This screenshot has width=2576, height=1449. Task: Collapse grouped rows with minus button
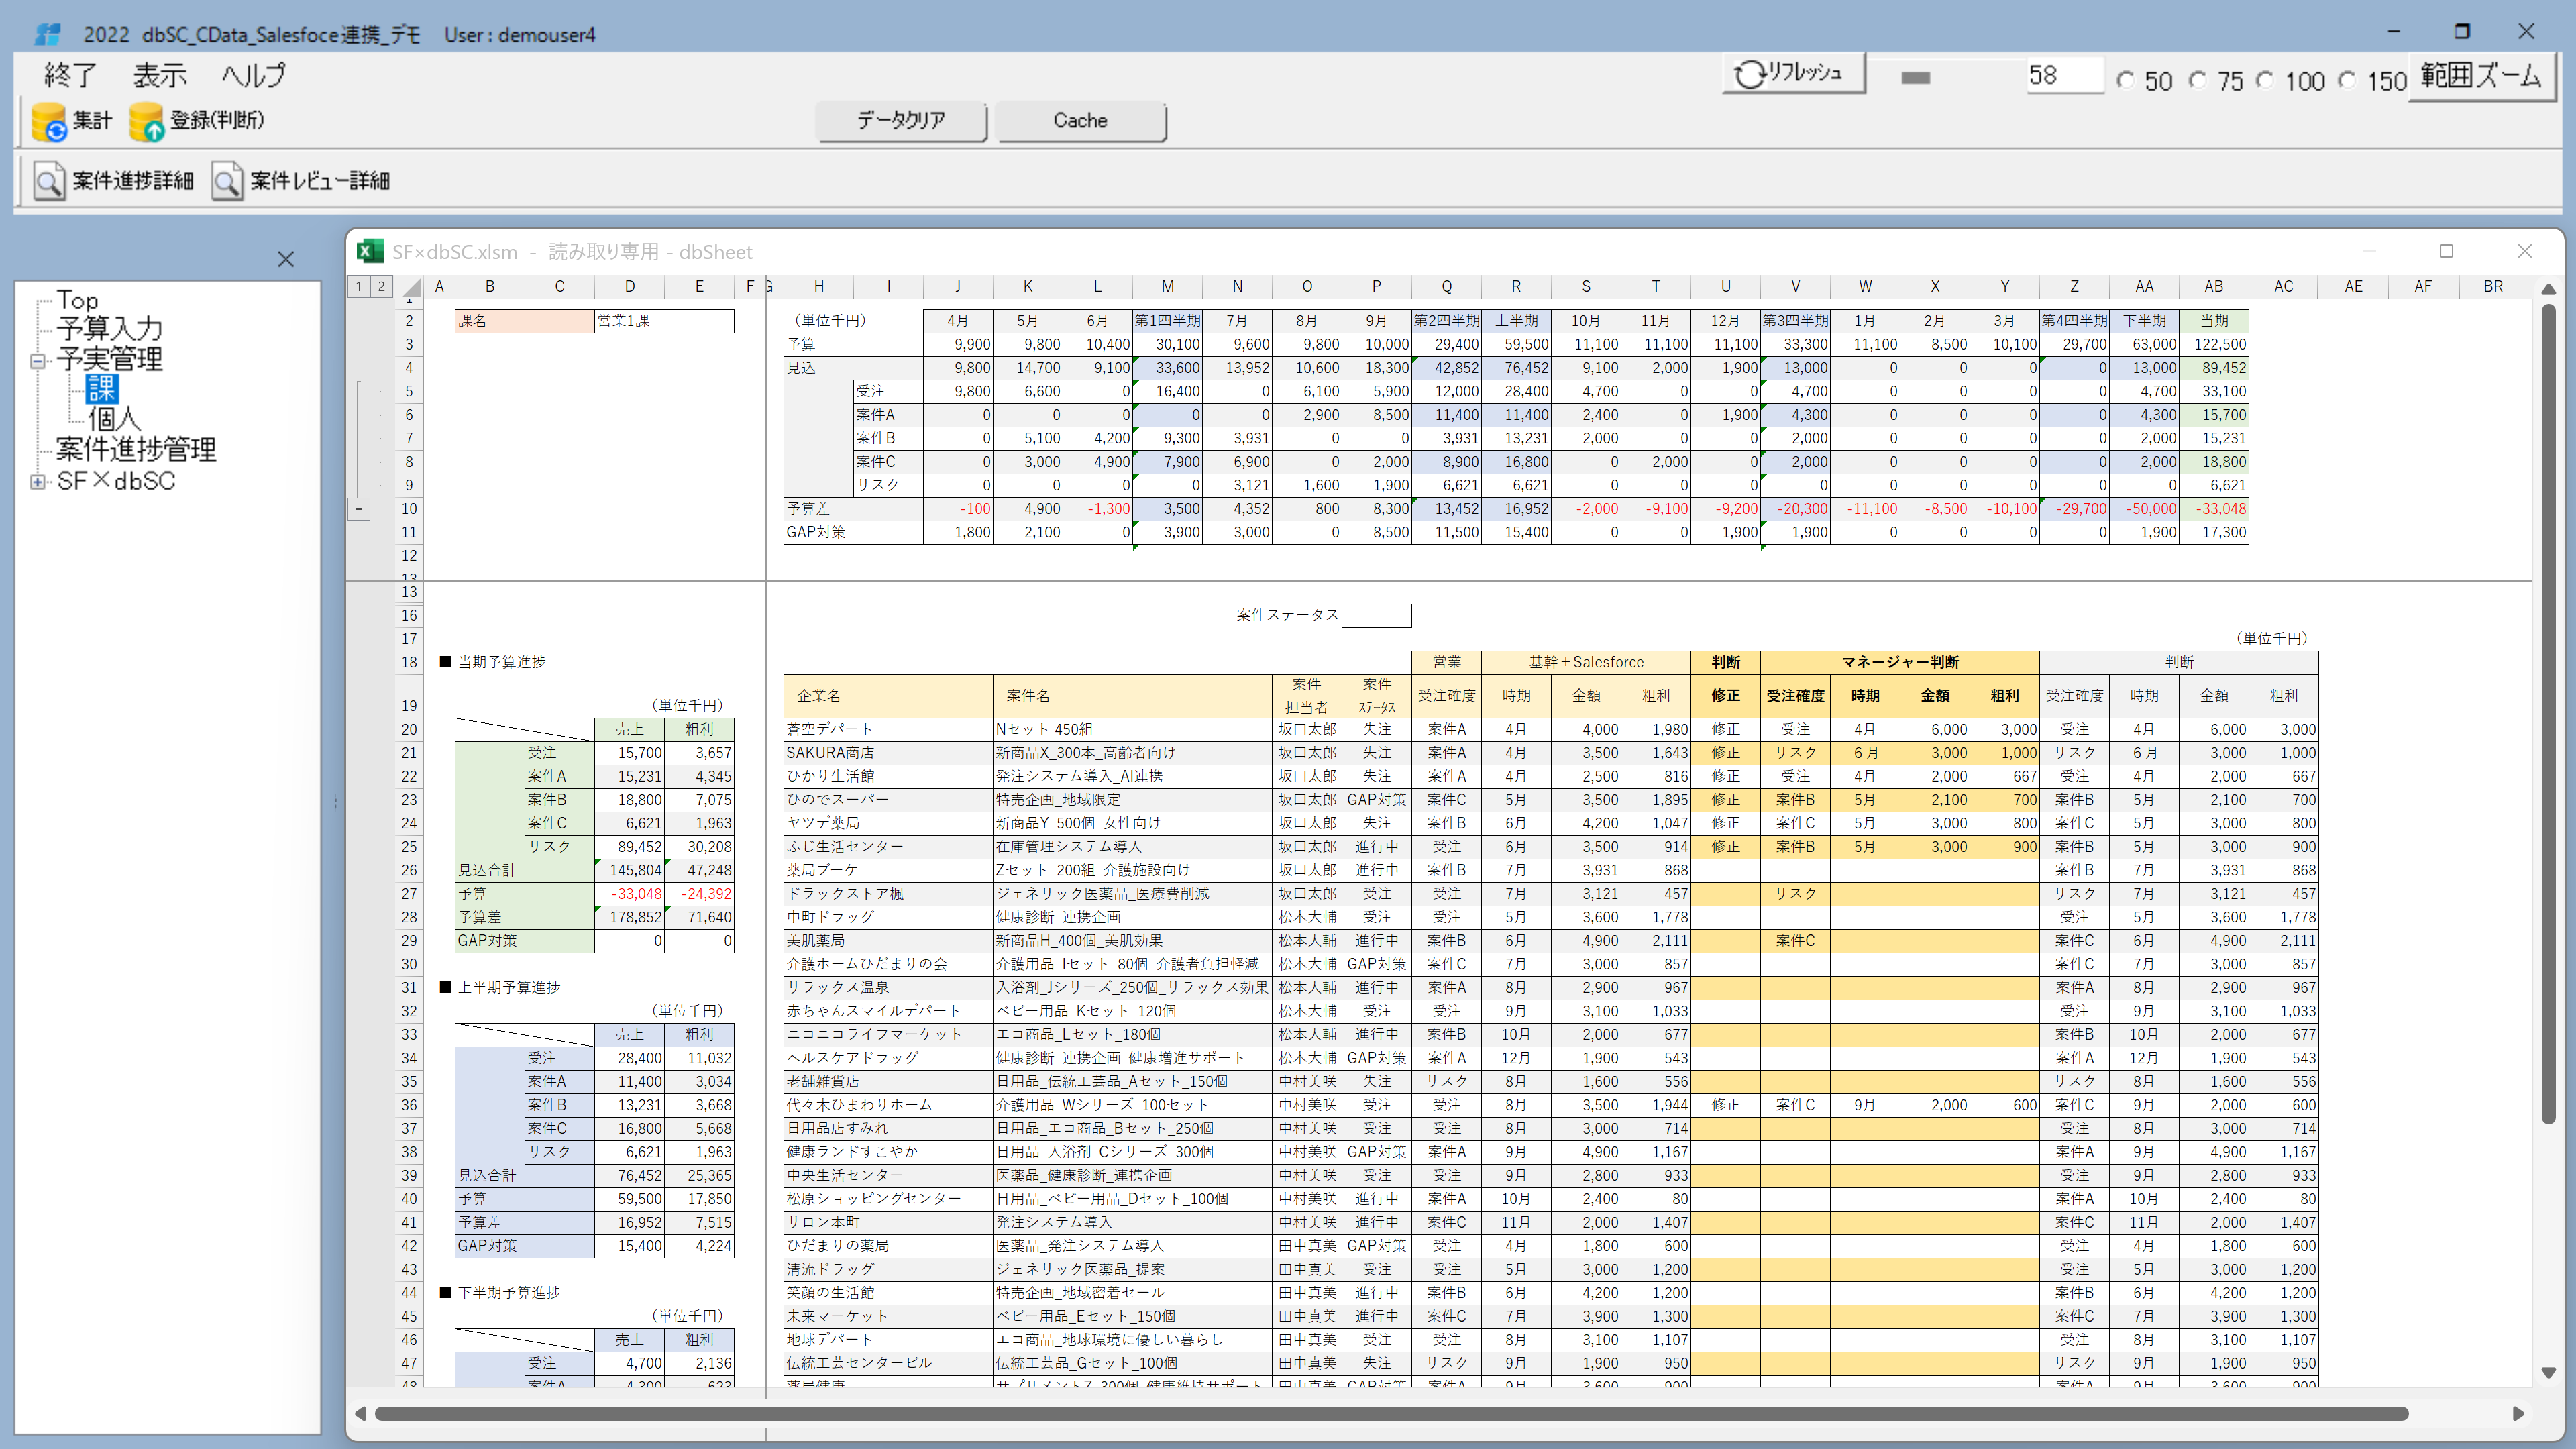359,509
